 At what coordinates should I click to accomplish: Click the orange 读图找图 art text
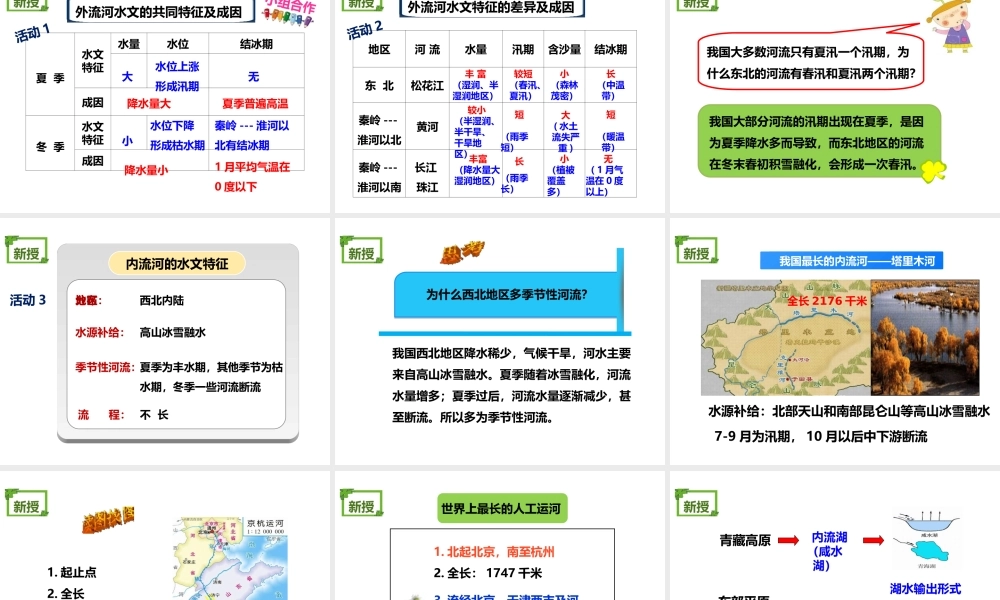click(x=108, y=519)
